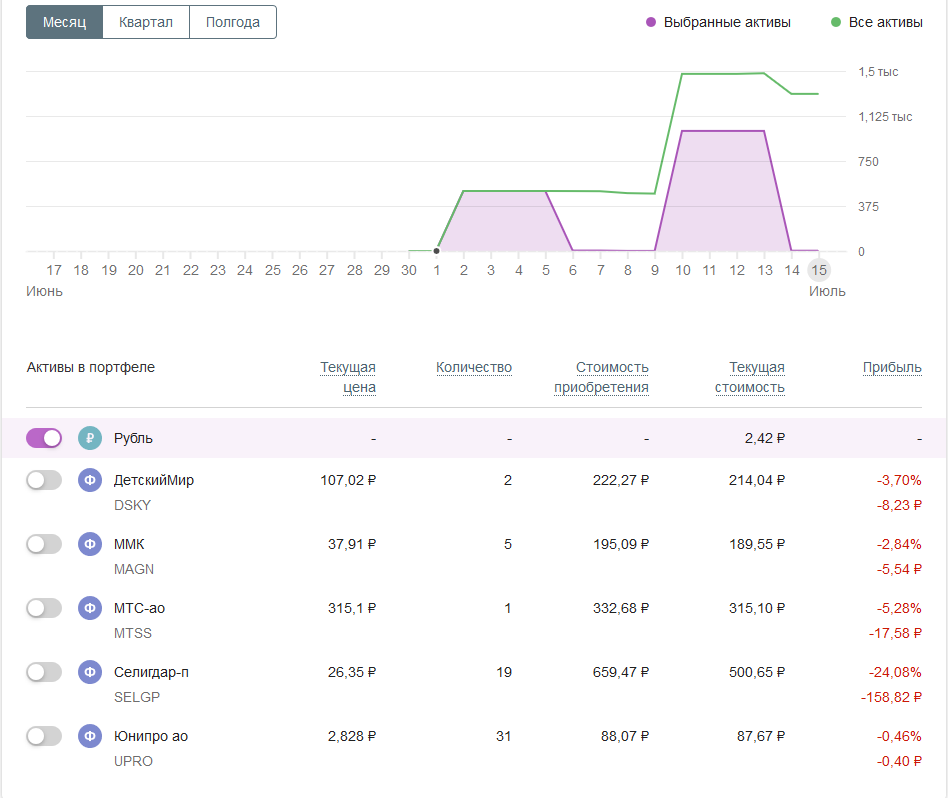Viewport: 948px width, 798px height.
Task: Click the Юнипро ао stock icon
Action: tap(90, 736)
